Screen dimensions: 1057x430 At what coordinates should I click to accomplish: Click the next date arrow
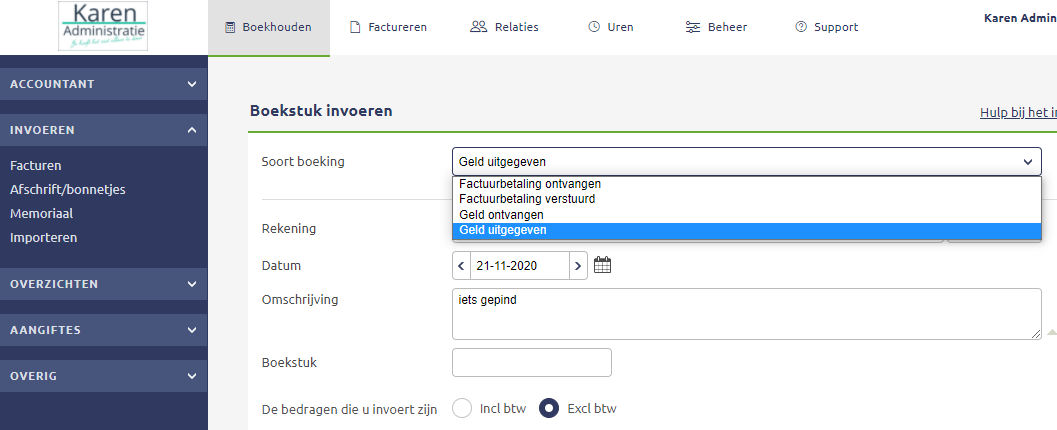click(x=578, y=265)
